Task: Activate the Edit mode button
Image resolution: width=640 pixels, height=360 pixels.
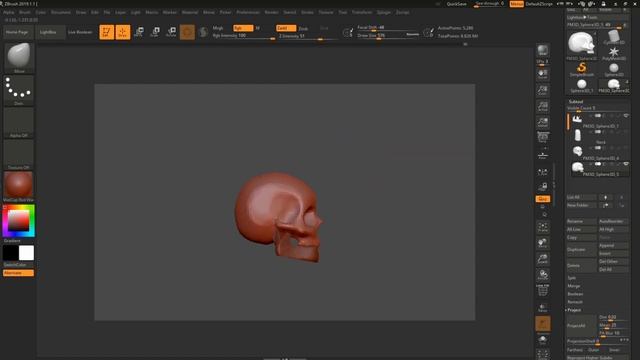Action: [x=107, y=32]
